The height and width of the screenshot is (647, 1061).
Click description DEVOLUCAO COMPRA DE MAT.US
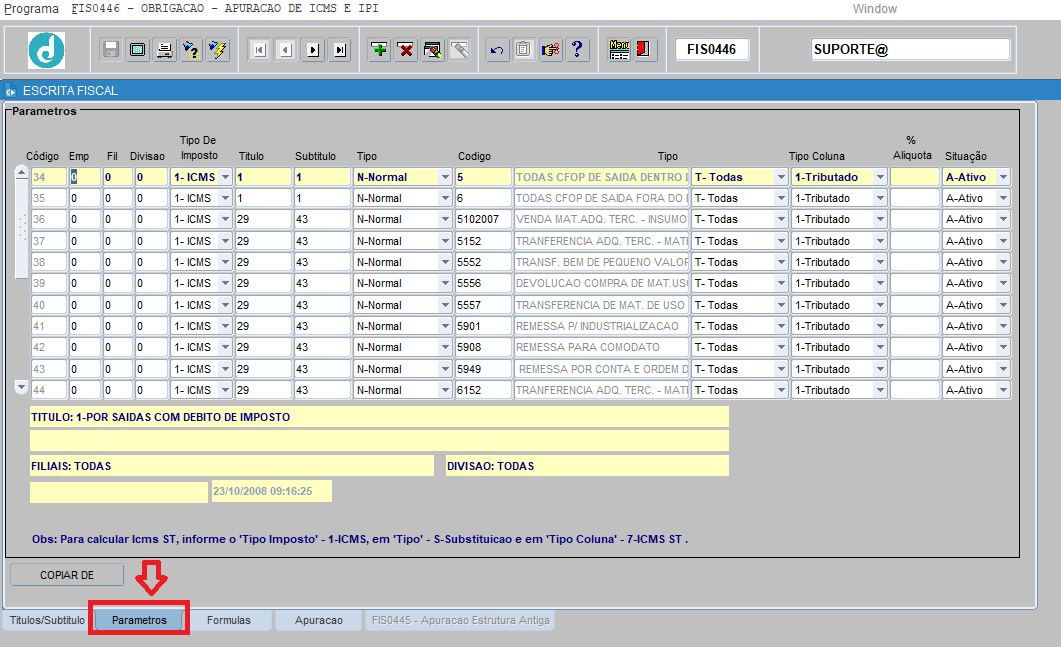tap(601, 283)
